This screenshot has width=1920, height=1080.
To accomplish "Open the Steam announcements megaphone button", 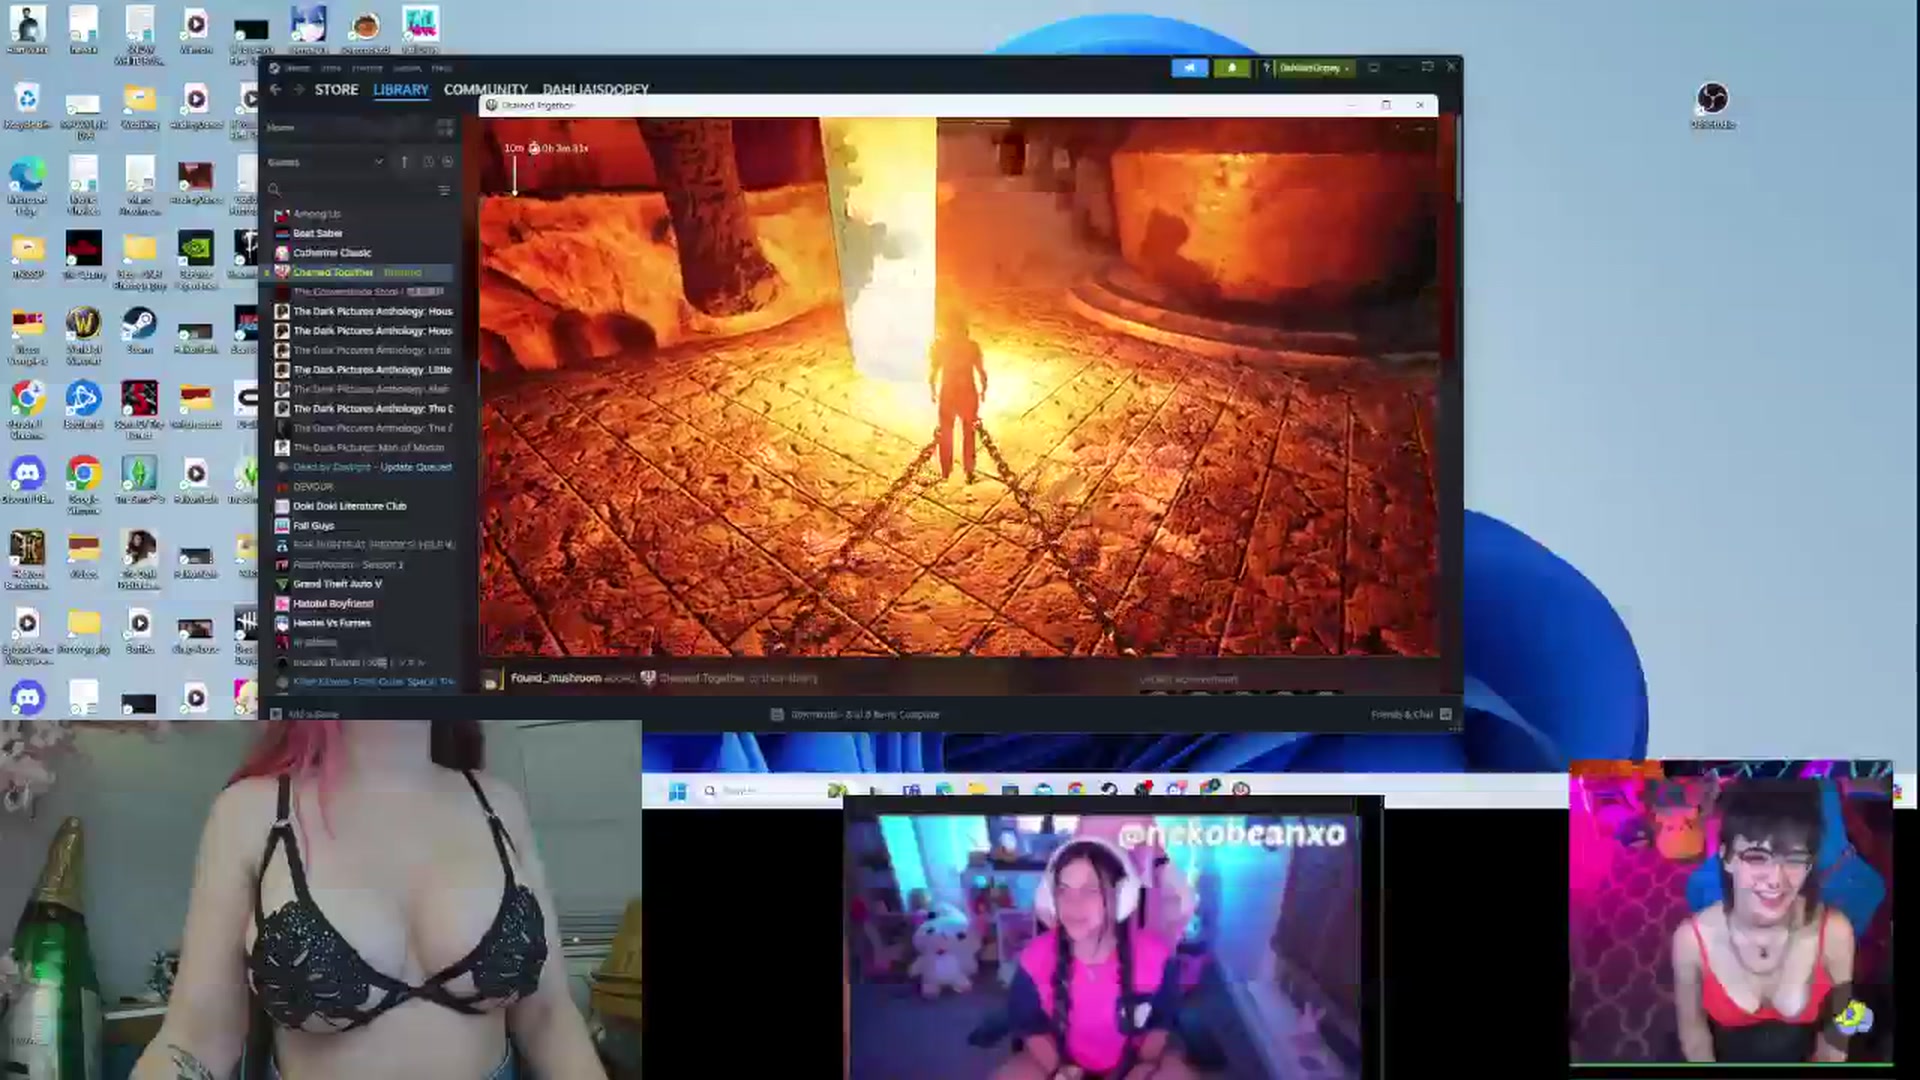I will tap(1189, 67).
